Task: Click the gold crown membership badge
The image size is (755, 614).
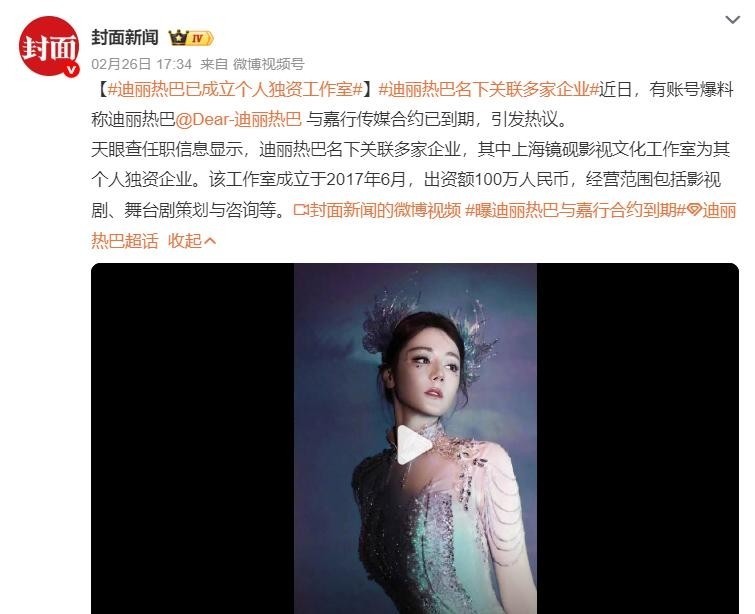Action: (x=178, y=38)
